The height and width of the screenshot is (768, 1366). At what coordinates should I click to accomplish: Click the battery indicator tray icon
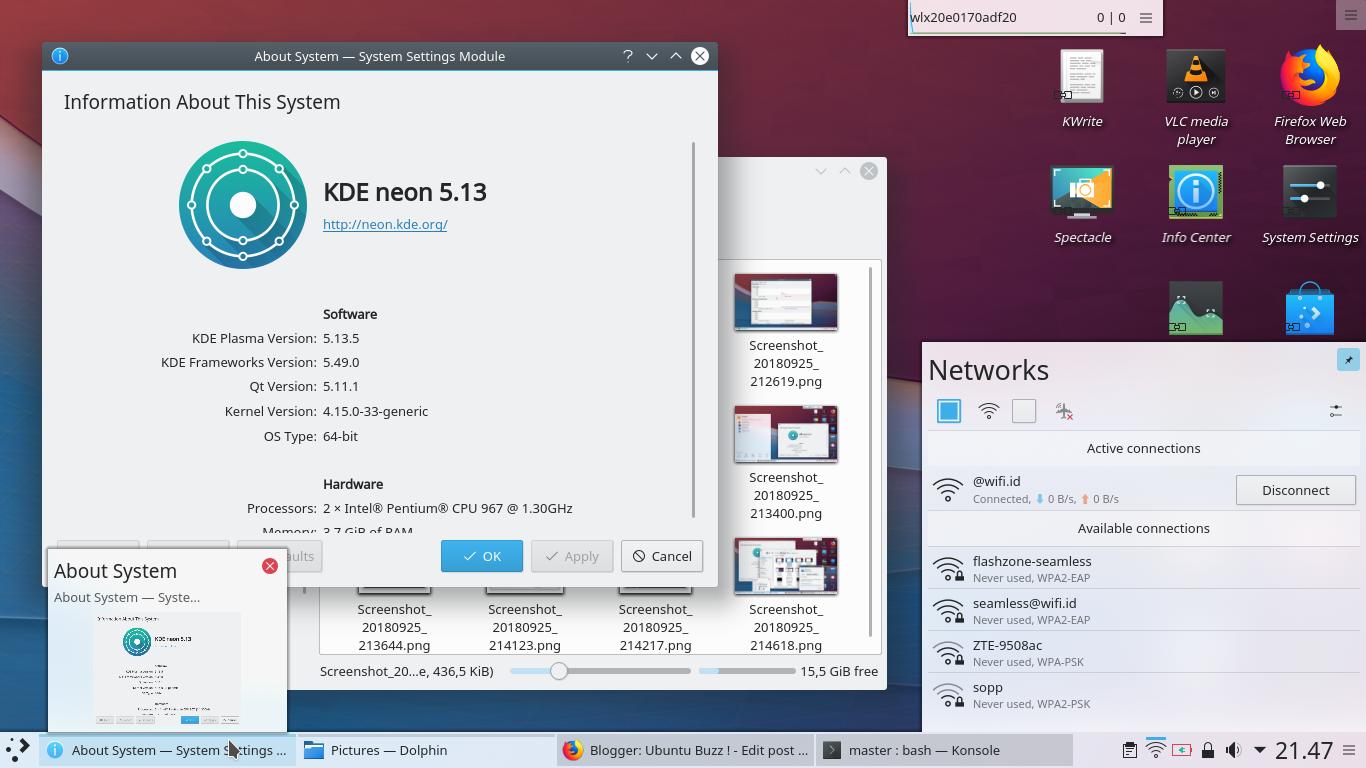click(1182, 750)
